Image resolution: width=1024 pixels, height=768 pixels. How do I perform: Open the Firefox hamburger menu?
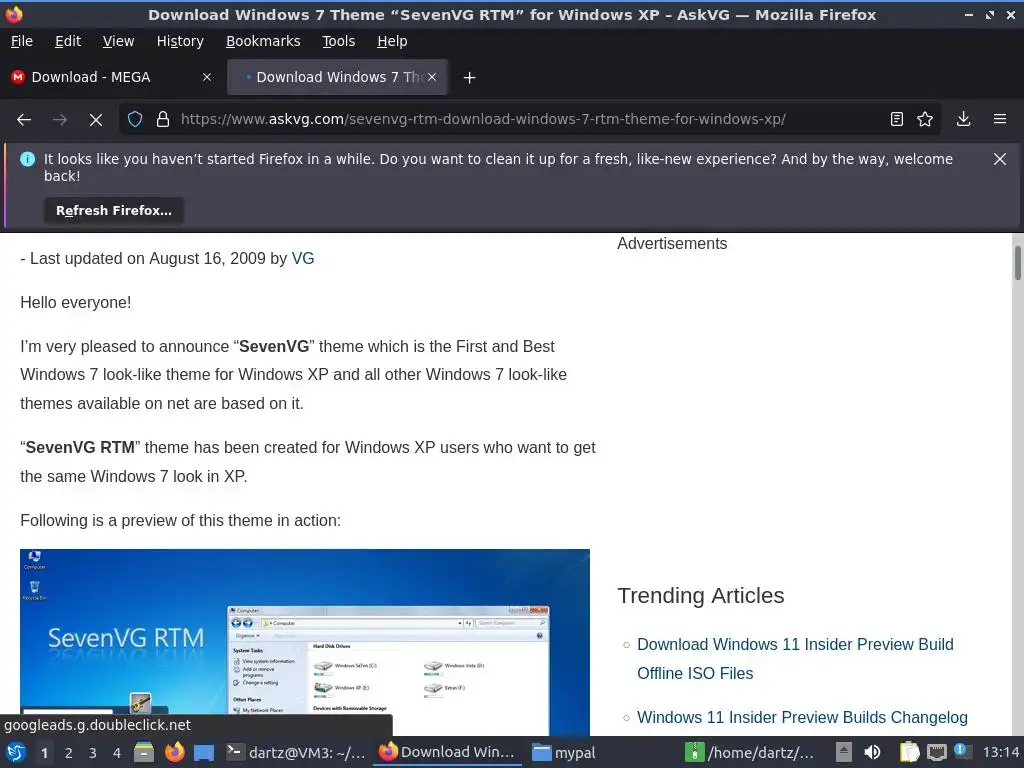coord(1000,119)
